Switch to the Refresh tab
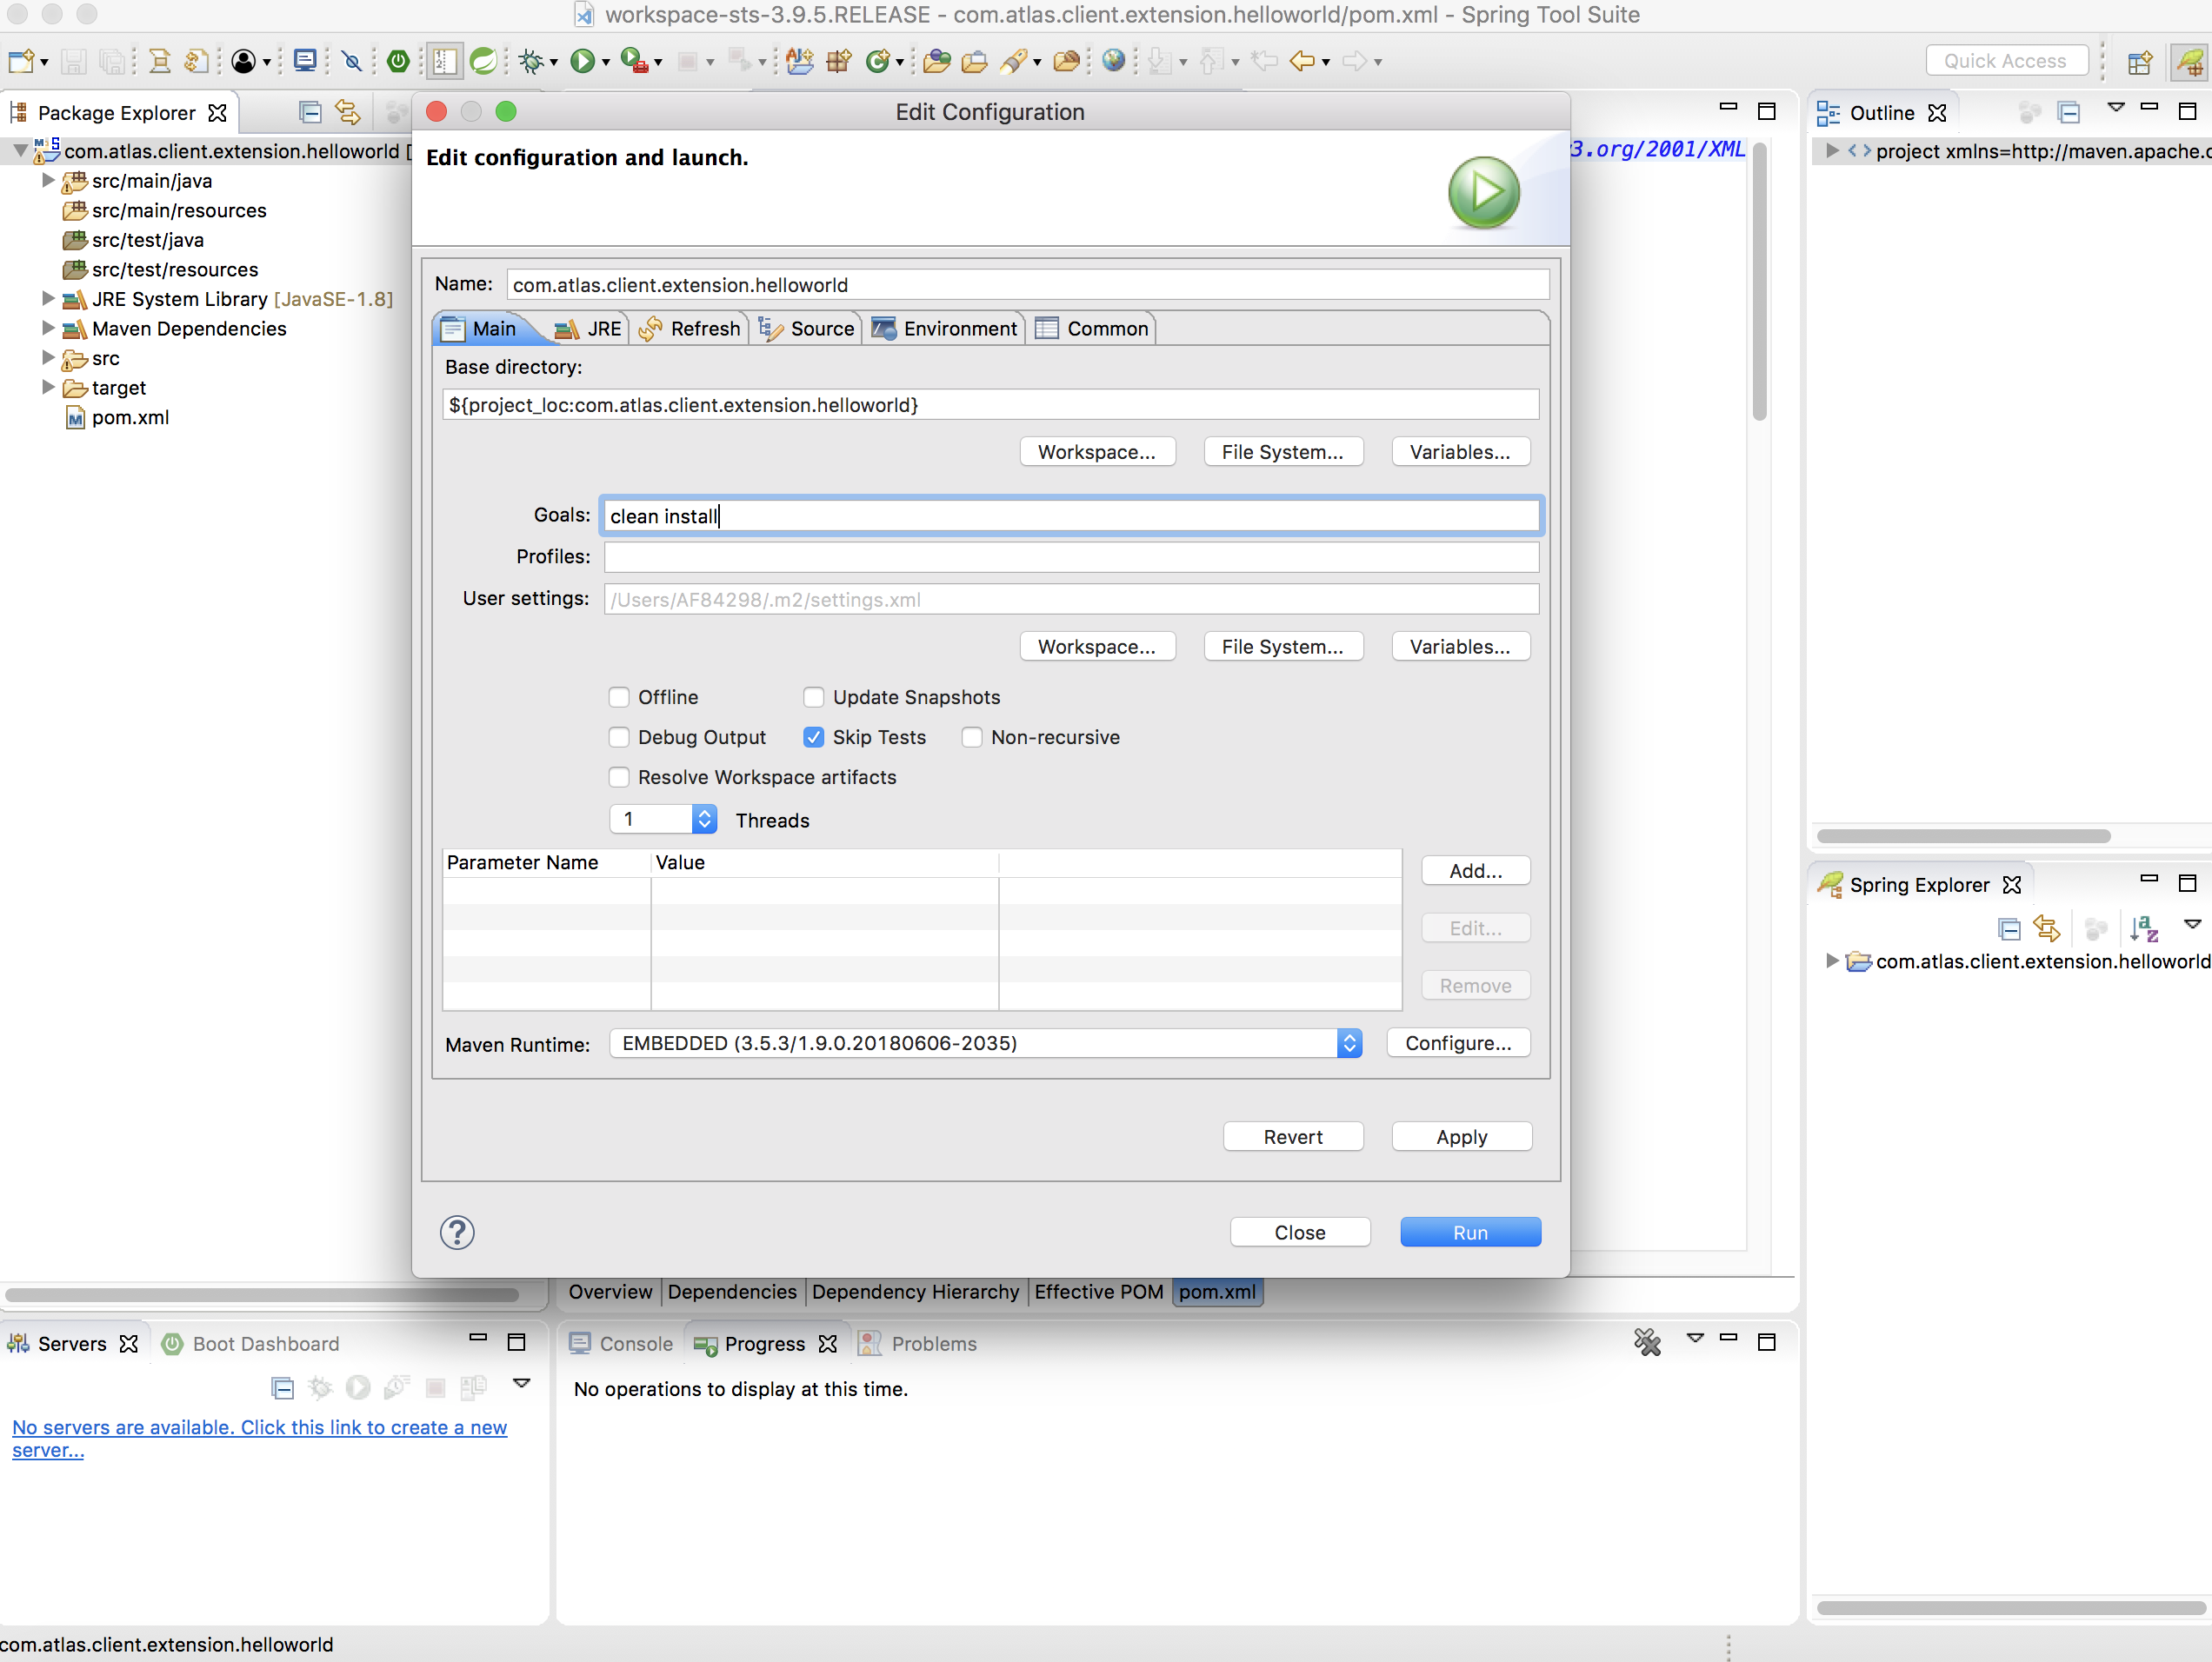 click(x=690, y=329)
